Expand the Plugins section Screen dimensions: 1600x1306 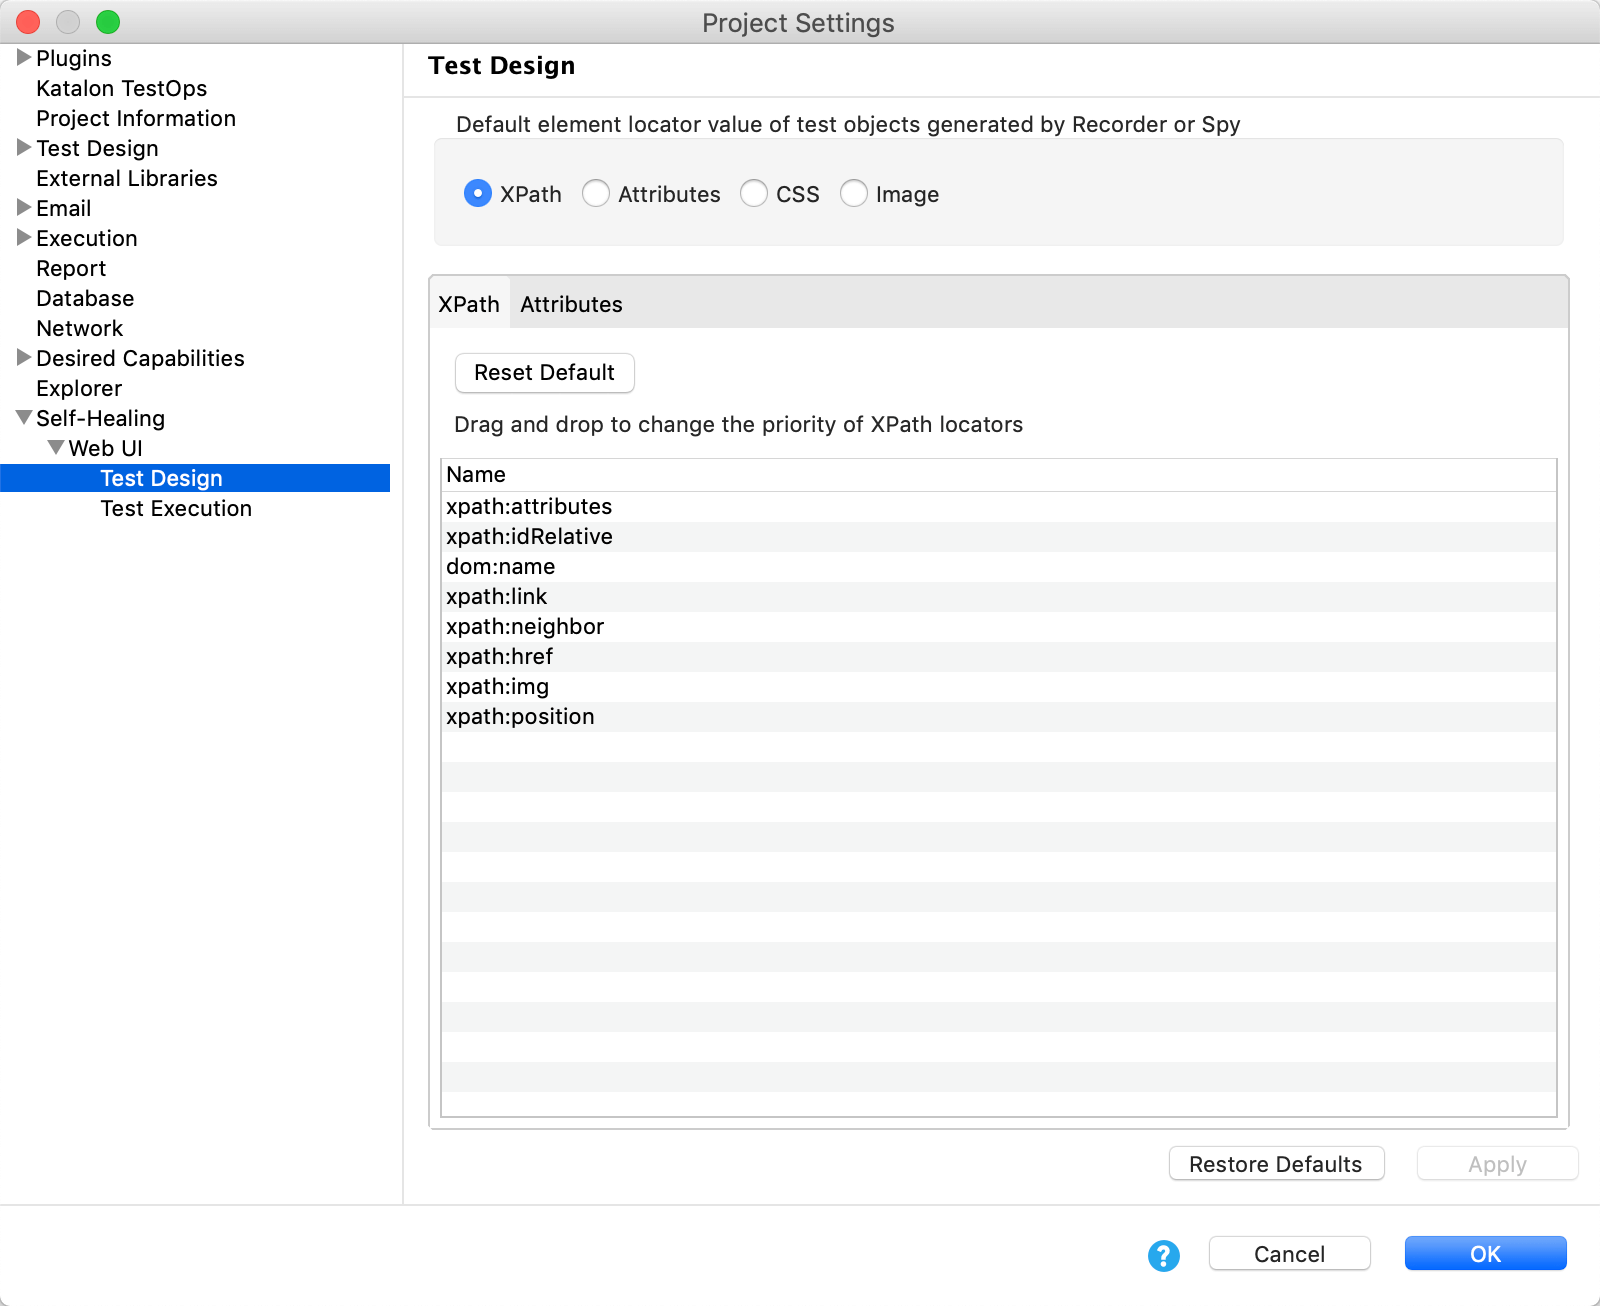21,57
